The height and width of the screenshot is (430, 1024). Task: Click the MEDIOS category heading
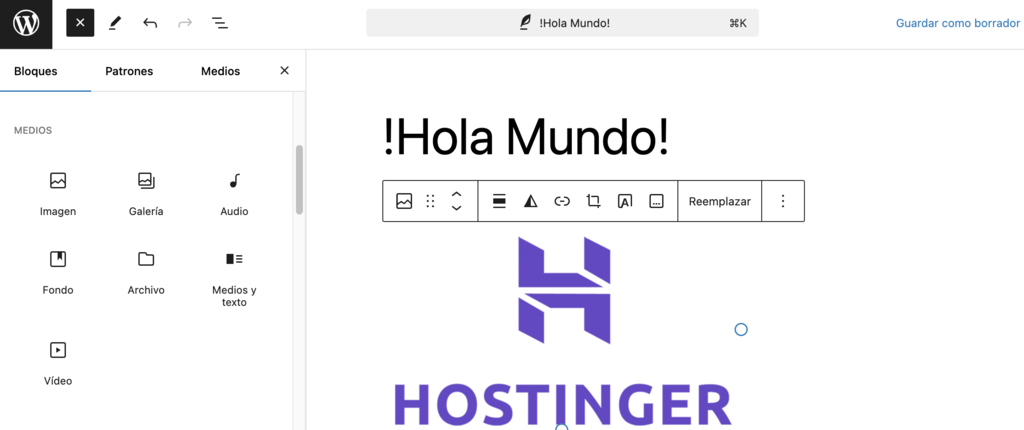click(33, 131)
